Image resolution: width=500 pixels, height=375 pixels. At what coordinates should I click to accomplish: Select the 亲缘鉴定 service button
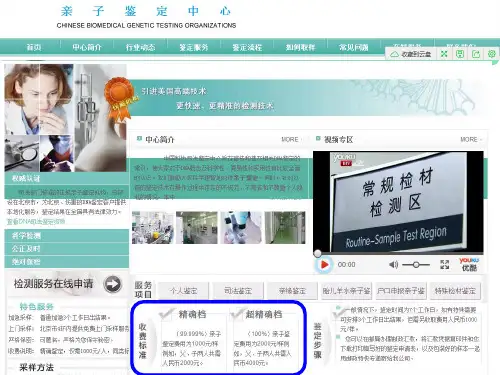point(292,291)
